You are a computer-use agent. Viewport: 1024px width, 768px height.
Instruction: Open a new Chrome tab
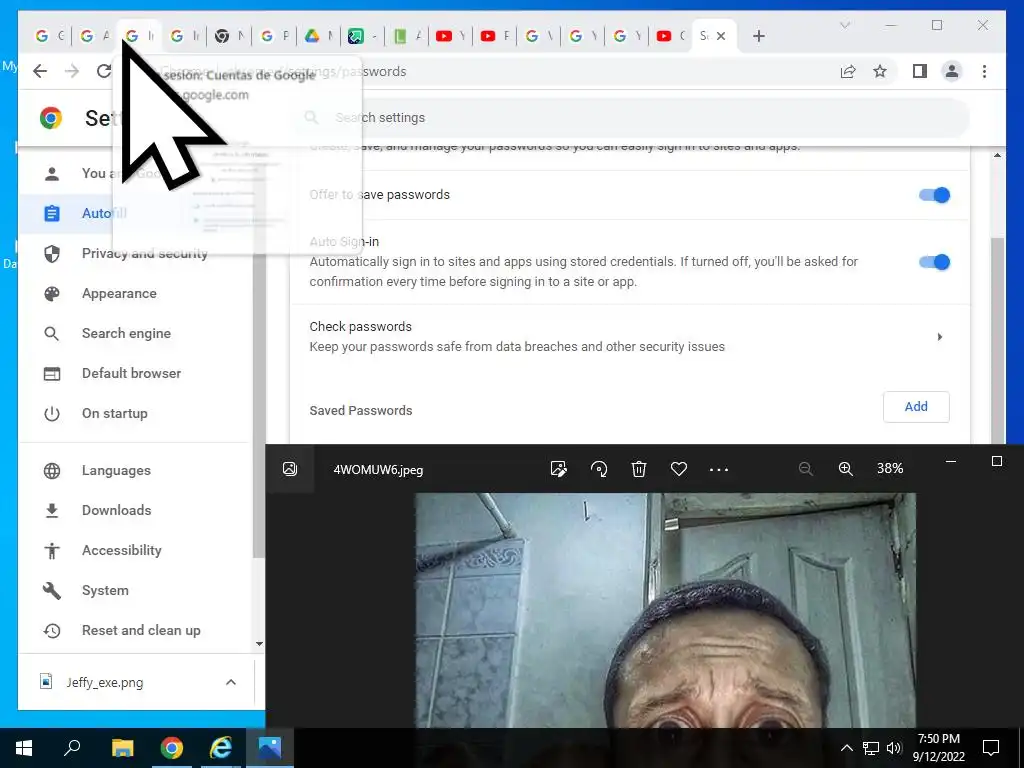point(758,36)
